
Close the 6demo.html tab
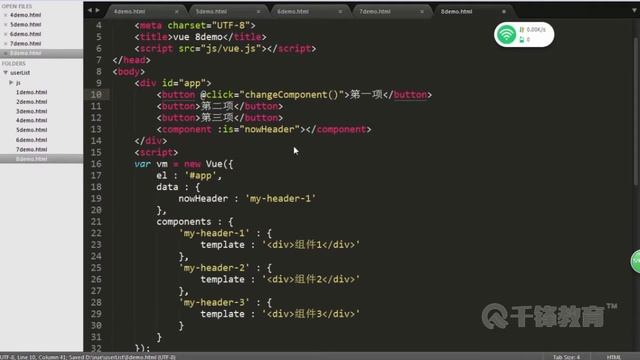(x=340, y=12)
